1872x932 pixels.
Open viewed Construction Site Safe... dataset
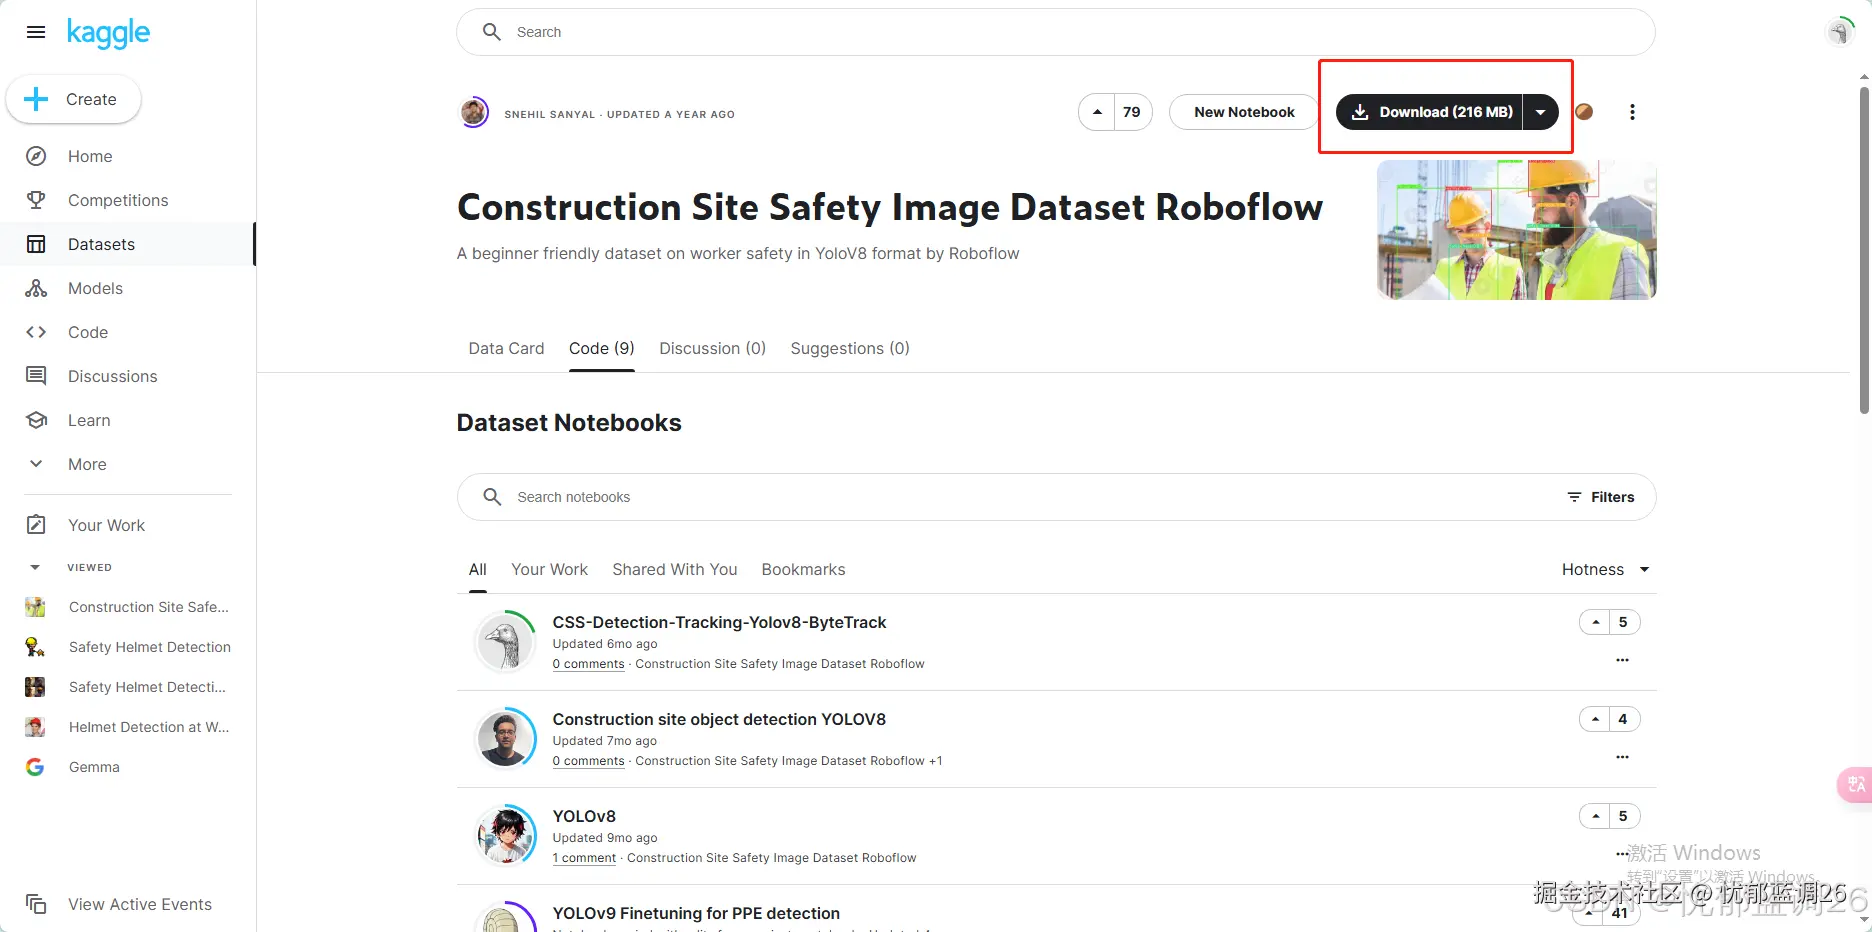point(148,607)
